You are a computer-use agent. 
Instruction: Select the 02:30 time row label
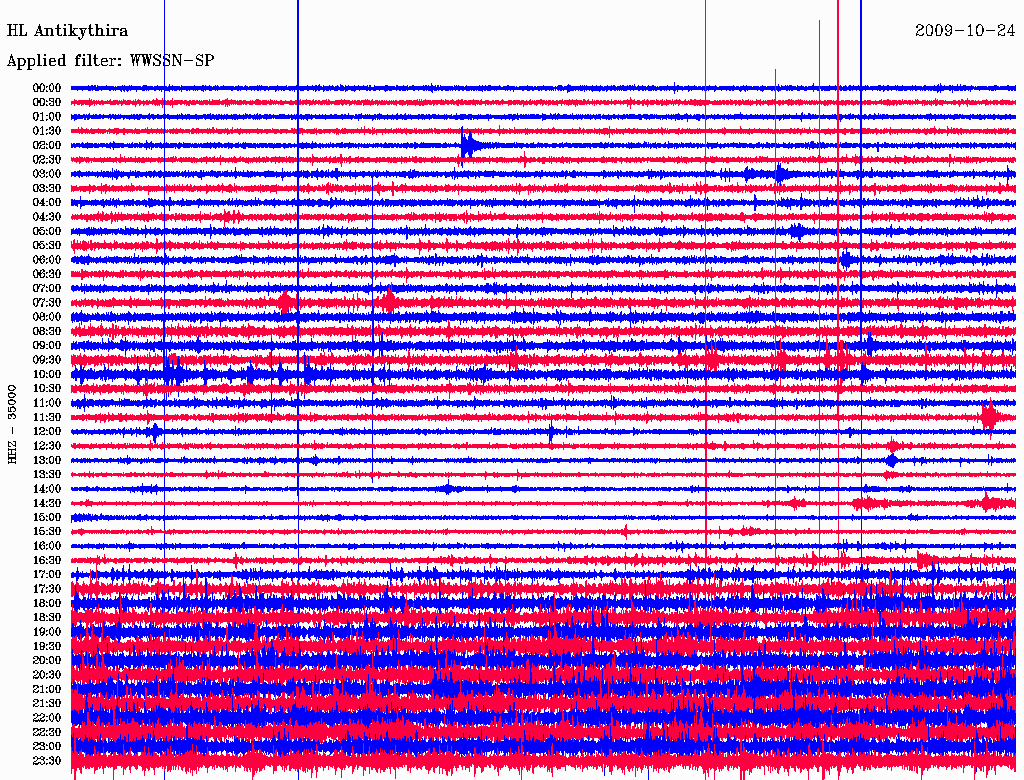pyautogui.click(x=47, y=160)
